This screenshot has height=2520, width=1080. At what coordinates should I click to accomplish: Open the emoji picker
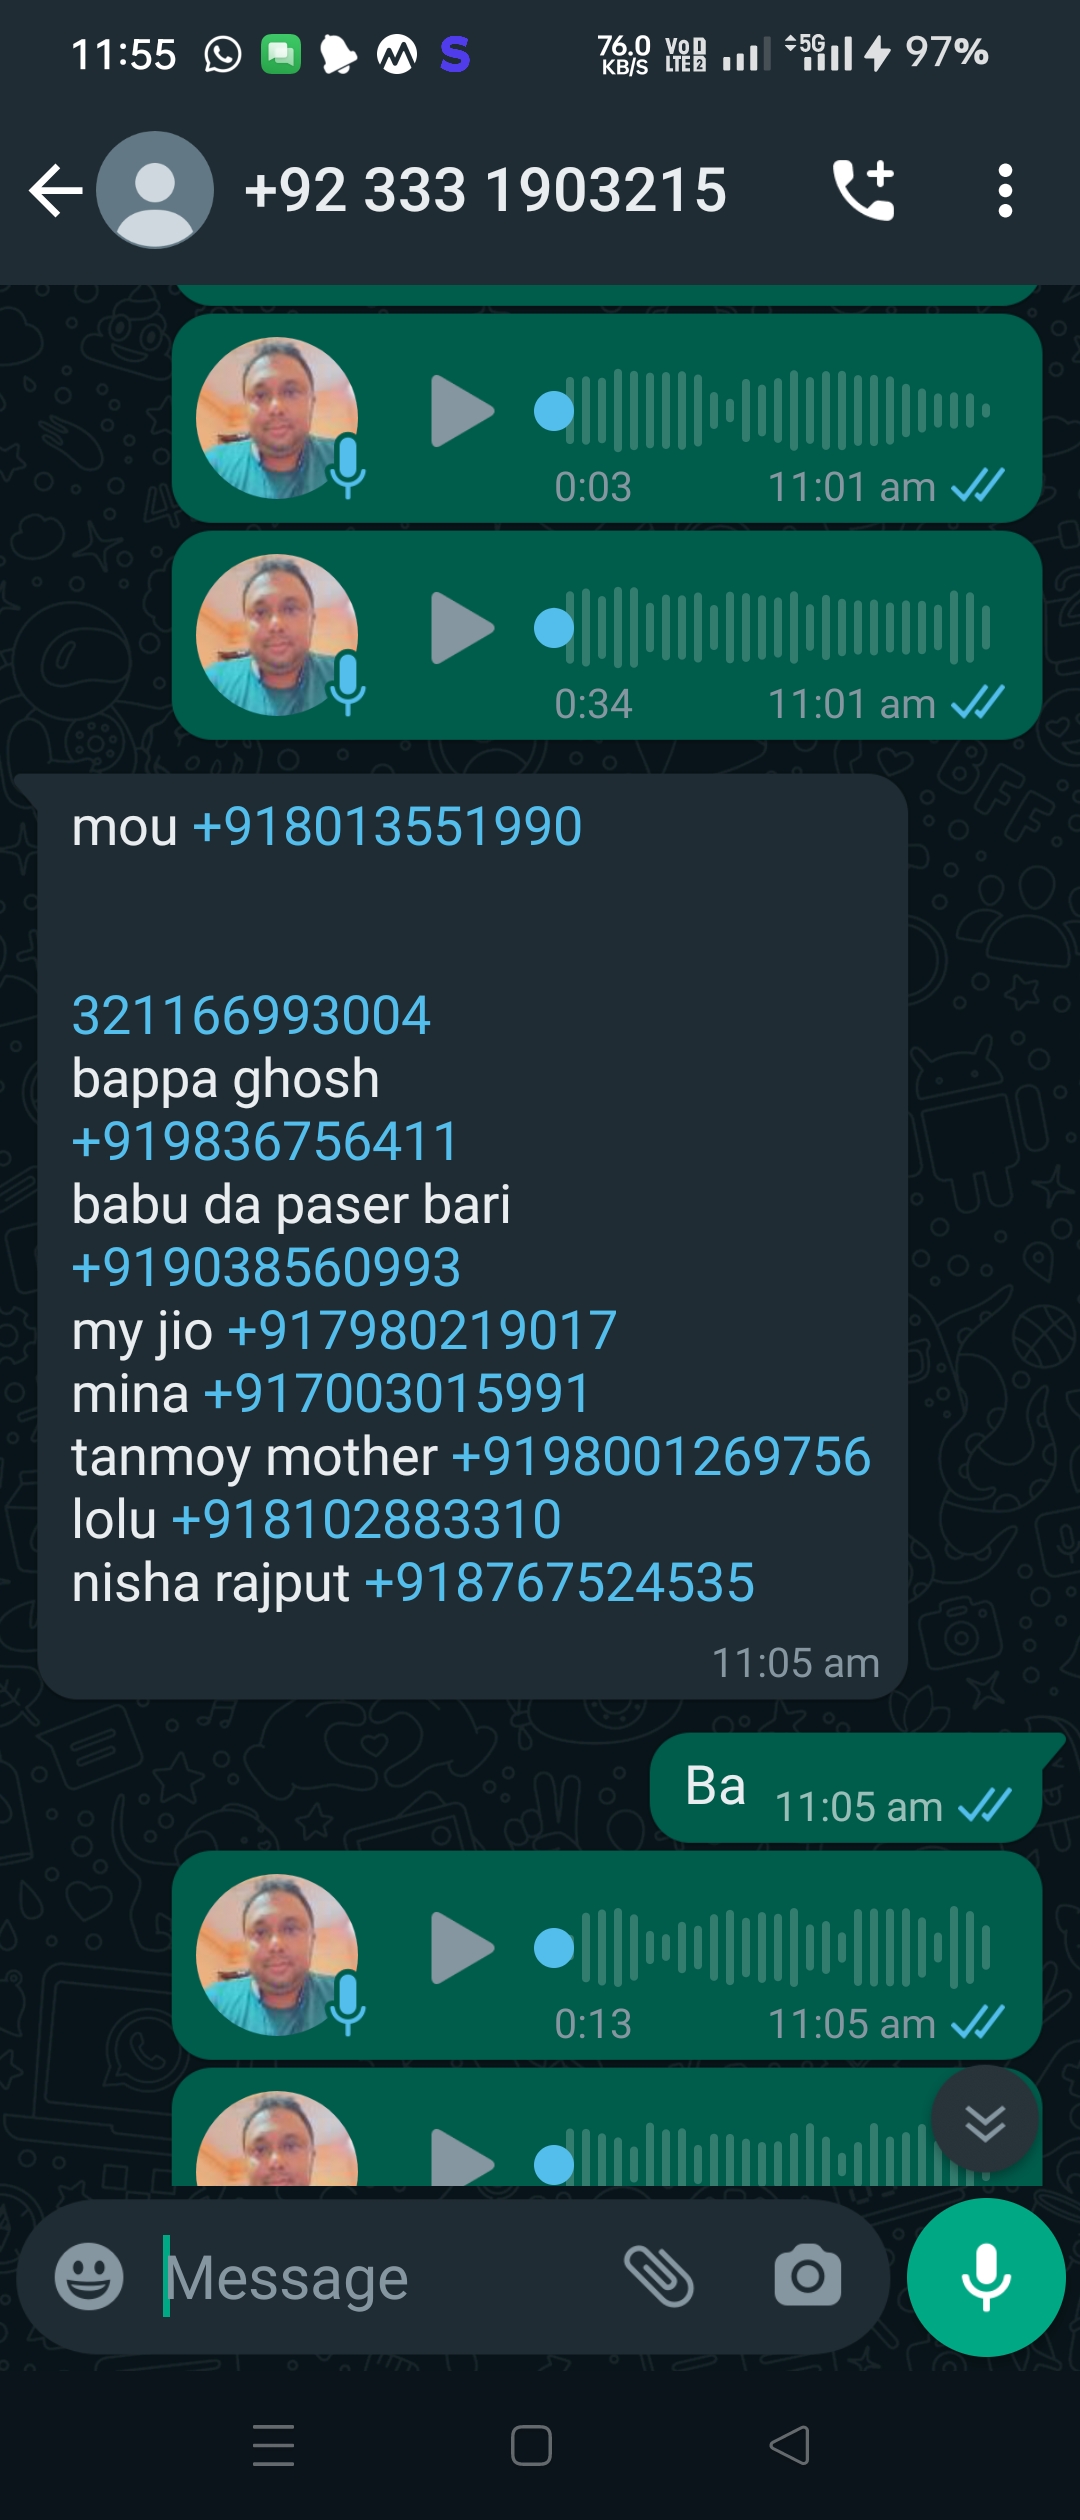tap(89, 2277)
